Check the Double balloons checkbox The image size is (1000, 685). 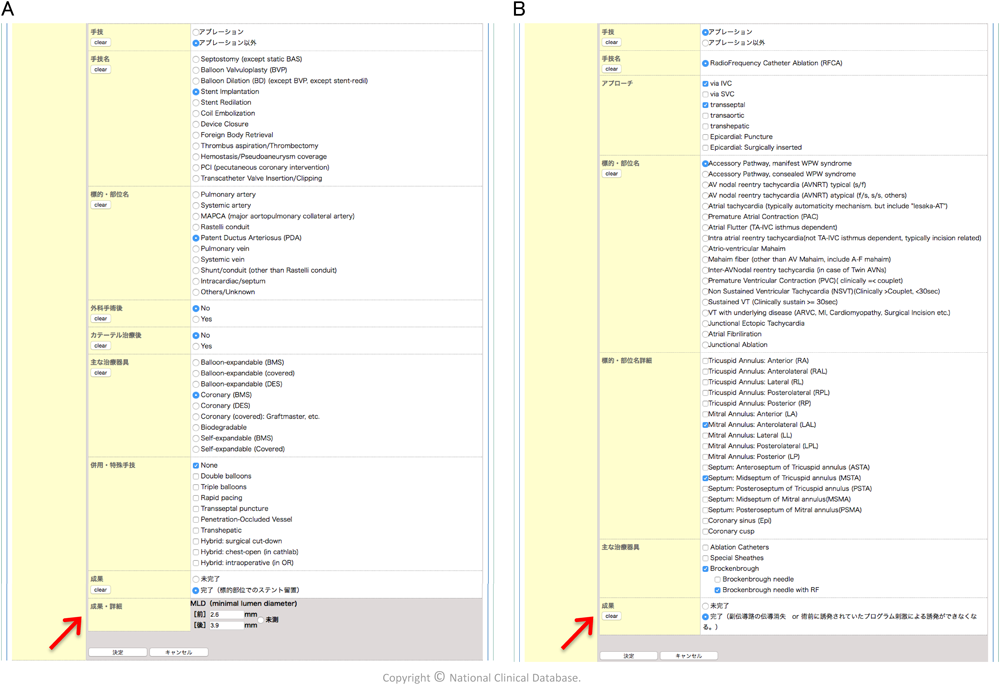point(196,476)
